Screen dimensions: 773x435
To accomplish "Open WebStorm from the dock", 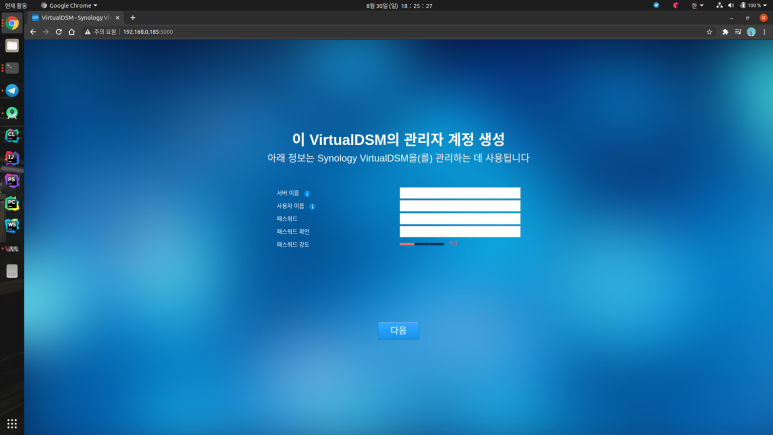I will [12, 225].
